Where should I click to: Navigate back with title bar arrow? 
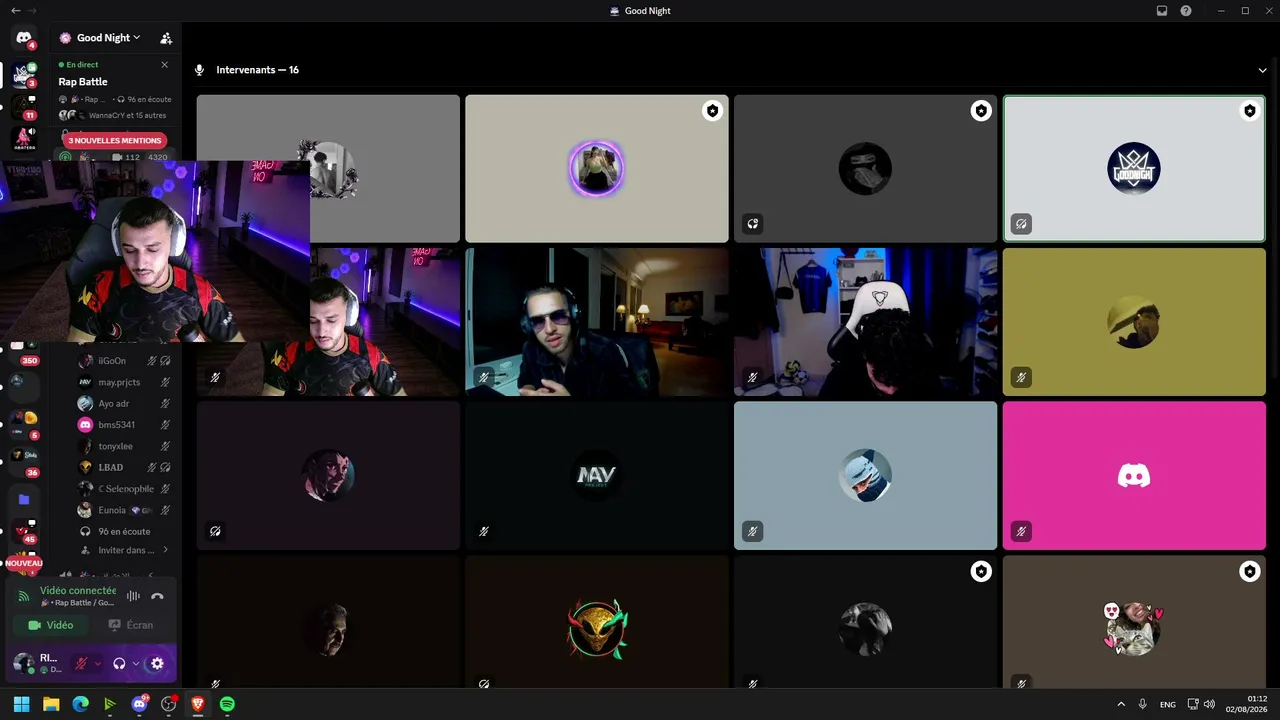pos(15,11)
